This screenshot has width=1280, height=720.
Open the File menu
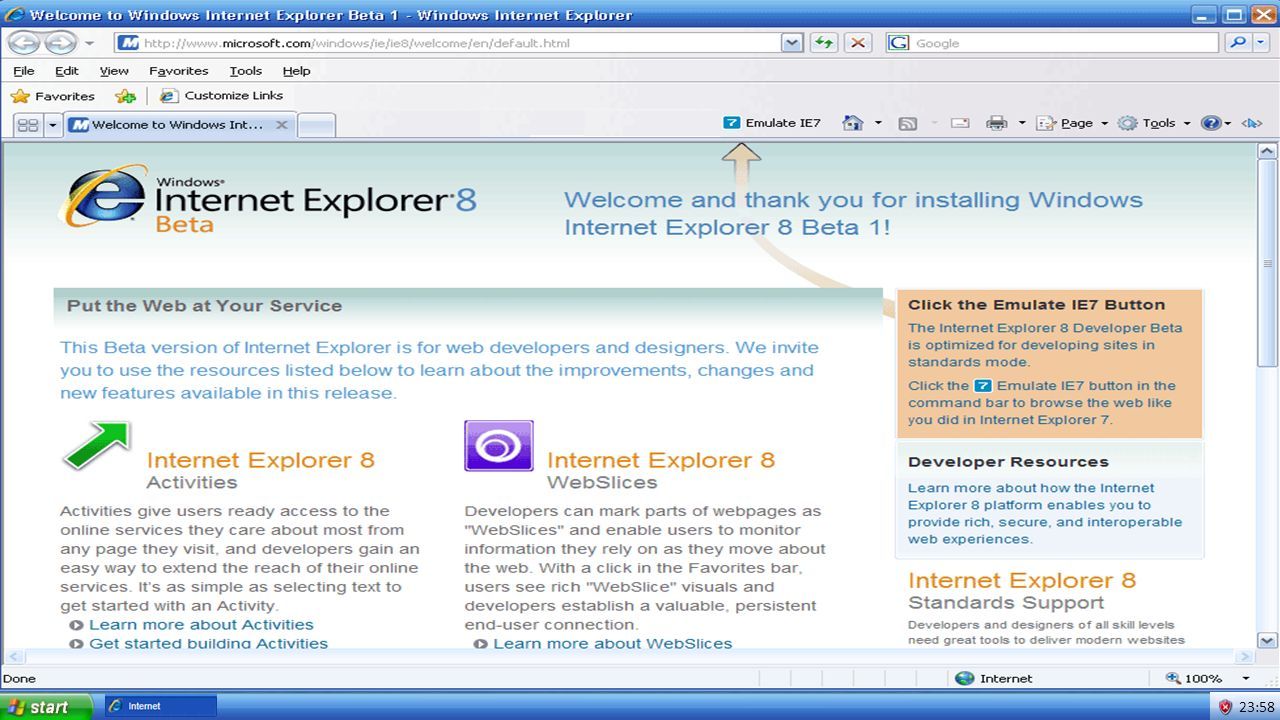coord(24,71)
